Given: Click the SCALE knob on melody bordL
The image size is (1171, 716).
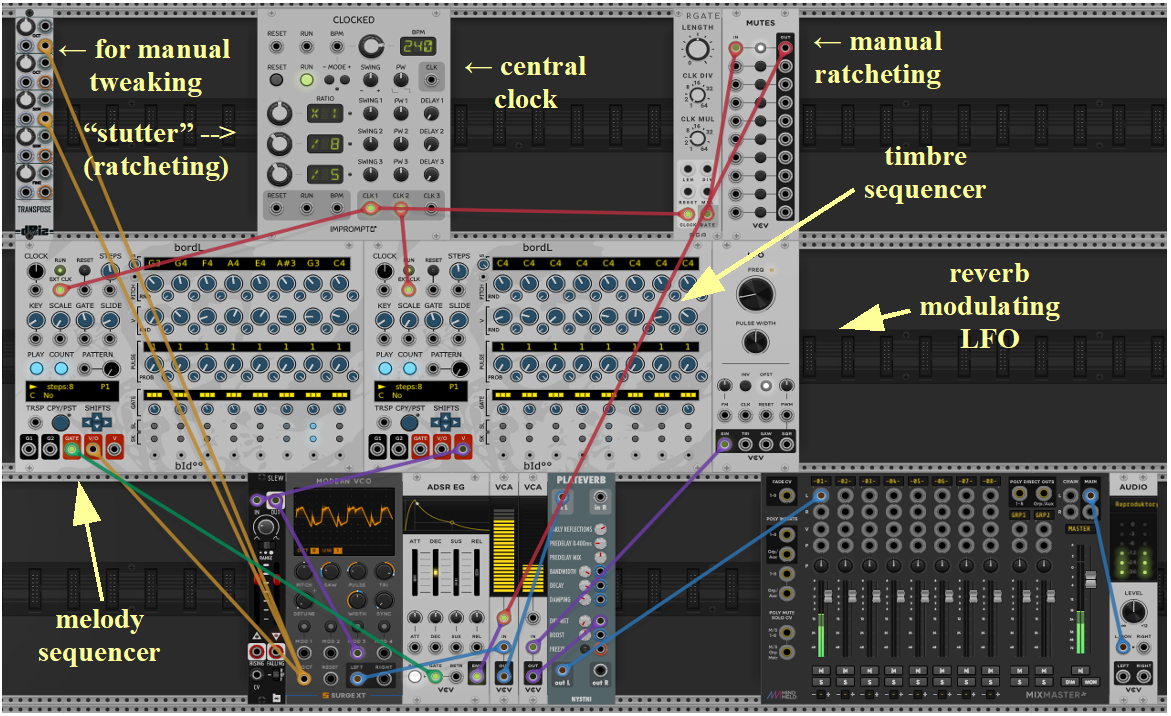Looking at the screenshot, I should 60,320.
